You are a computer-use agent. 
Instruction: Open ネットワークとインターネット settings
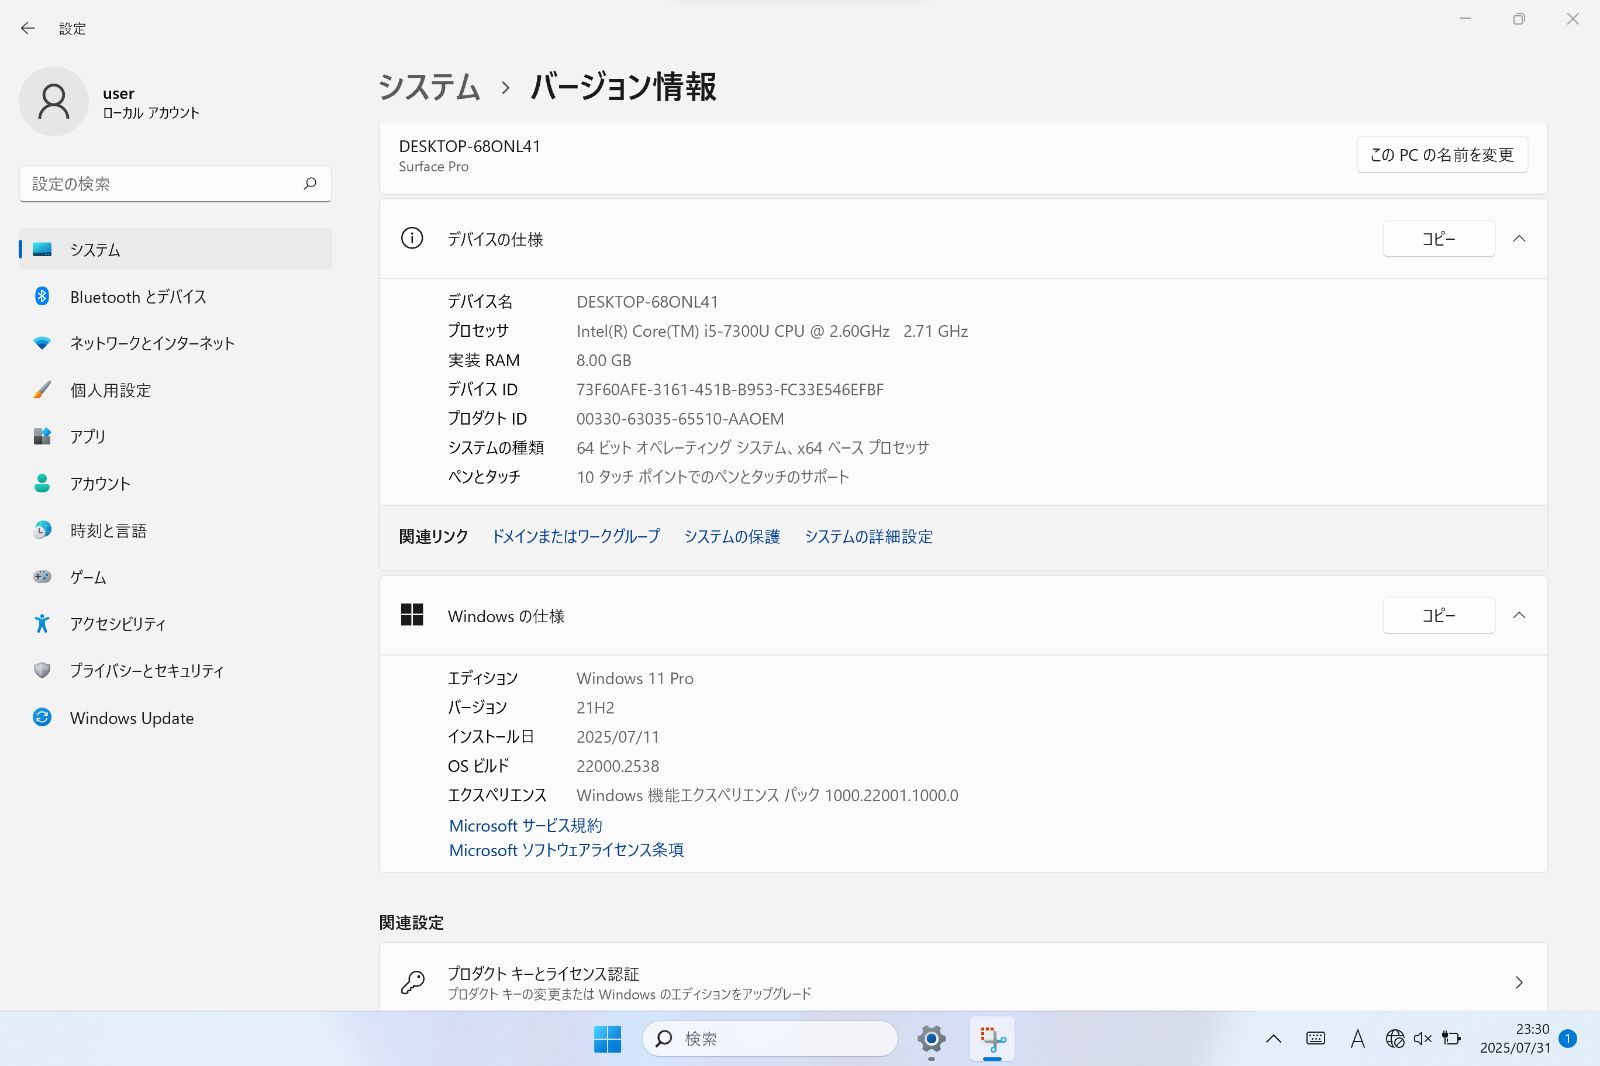(152, 343)
